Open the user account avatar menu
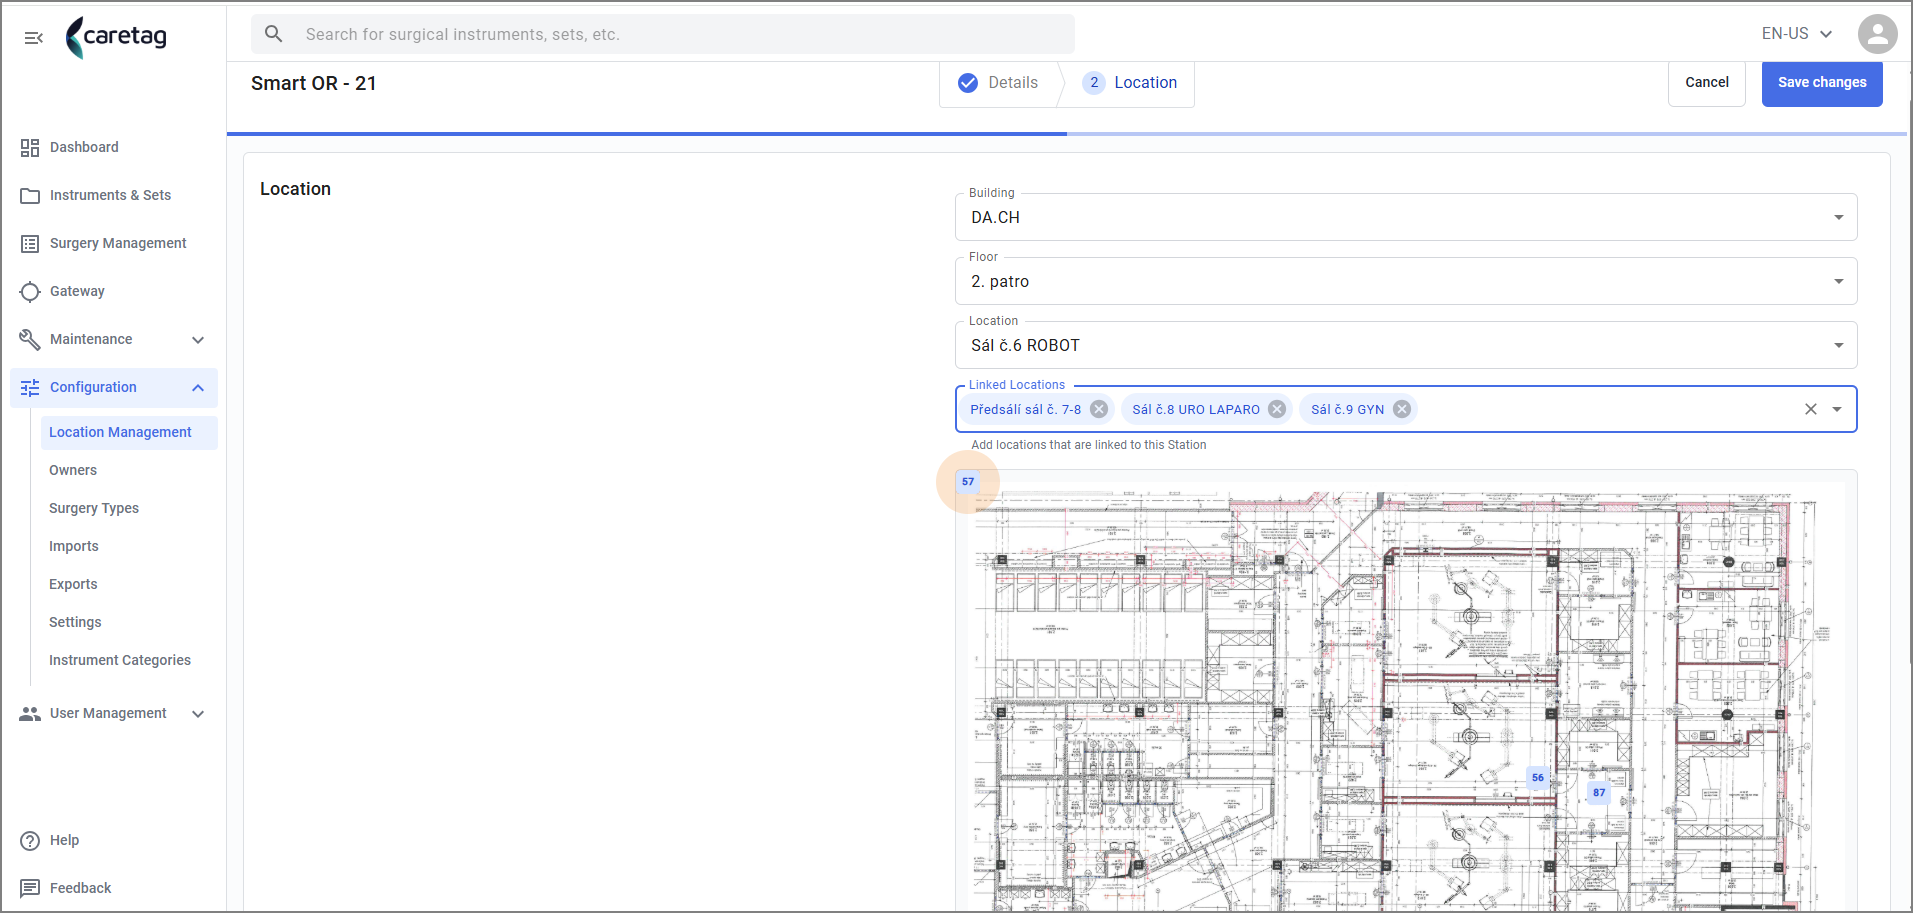1913x913 pixels. tap(1877, 34)
